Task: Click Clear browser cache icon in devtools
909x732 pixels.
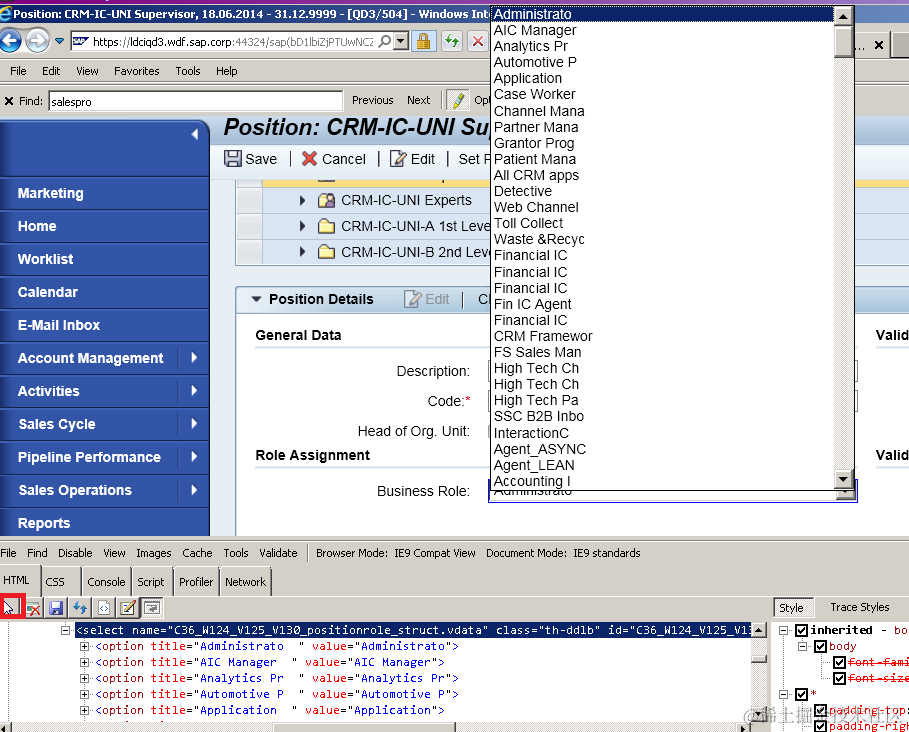Action: tap(34, 607)
